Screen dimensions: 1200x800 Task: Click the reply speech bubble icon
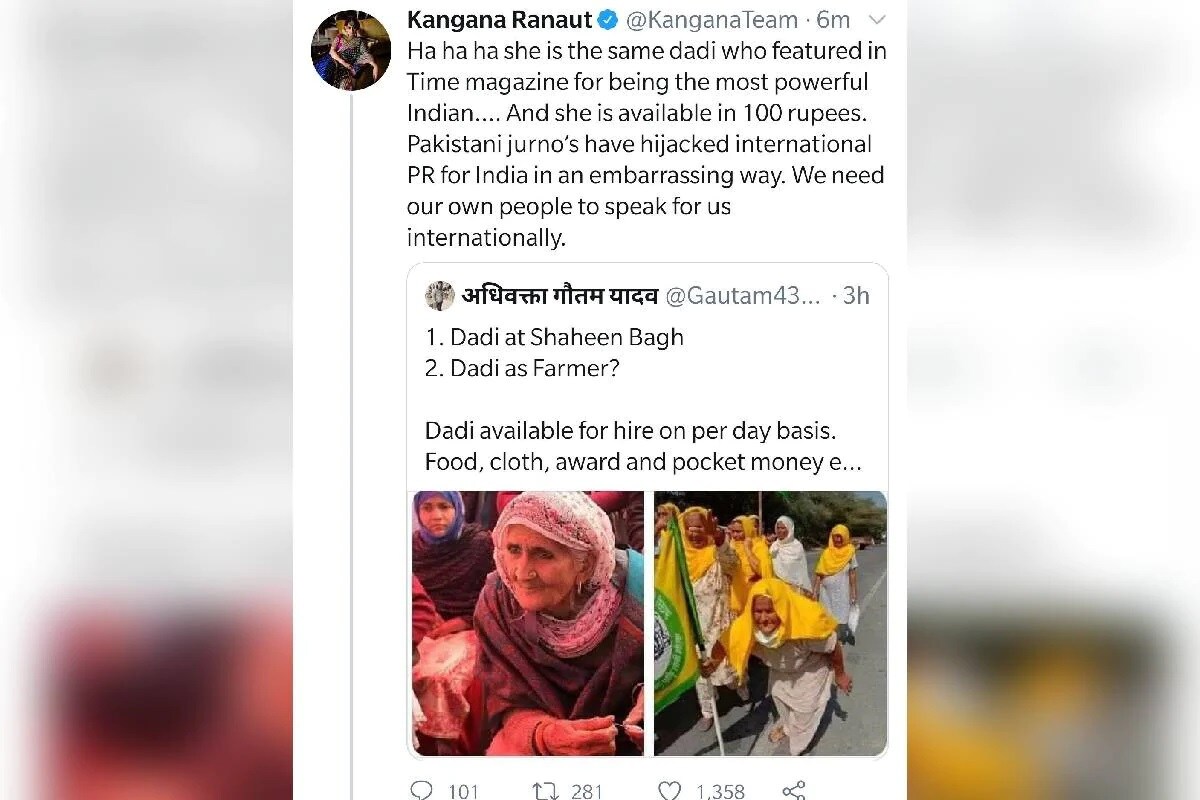(x=422, y=791)
